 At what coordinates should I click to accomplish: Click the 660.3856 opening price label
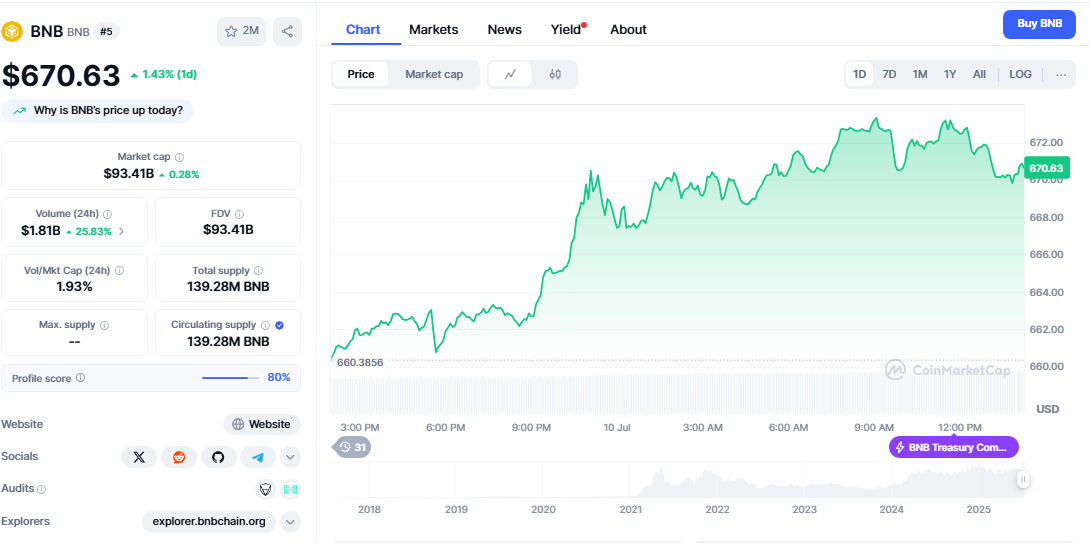[x=359, y=363]
